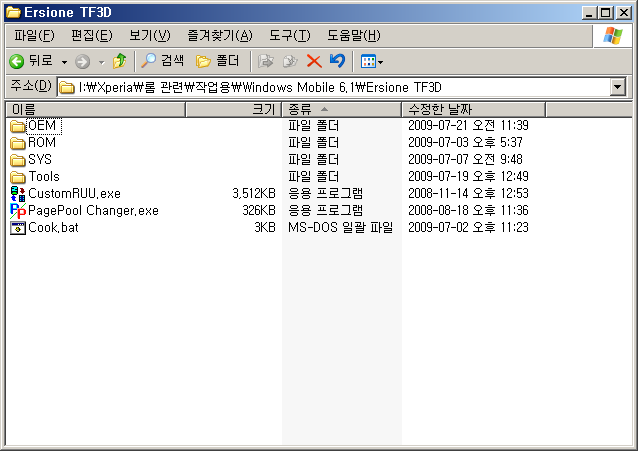Open the 보기(V) menu
This screenshot has height=451, width=638.
150,36
